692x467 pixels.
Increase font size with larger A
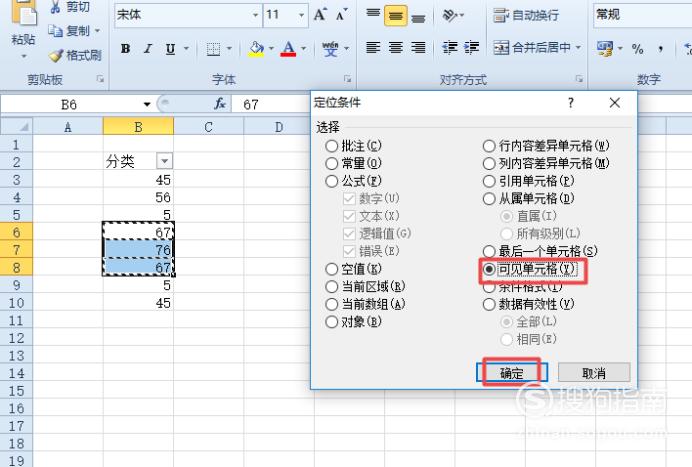[320, 15]
